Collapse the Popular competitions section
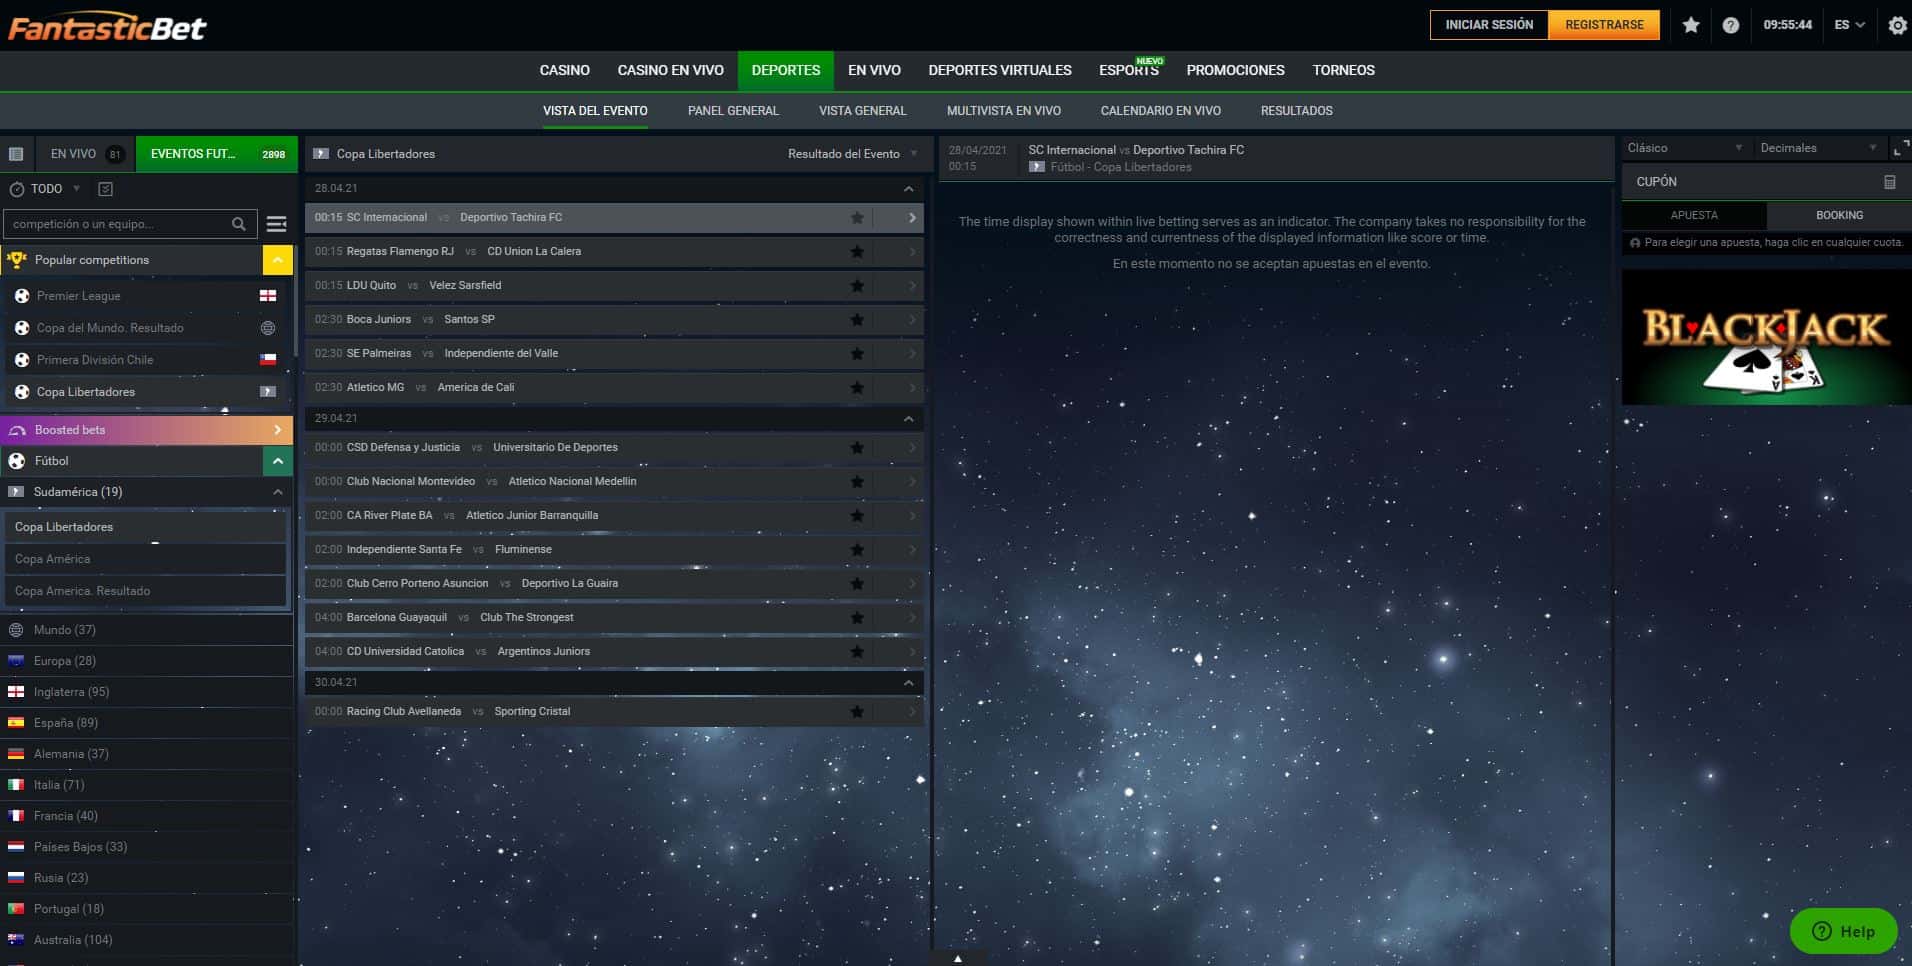 pyautogui.click(x=277, y=260)
